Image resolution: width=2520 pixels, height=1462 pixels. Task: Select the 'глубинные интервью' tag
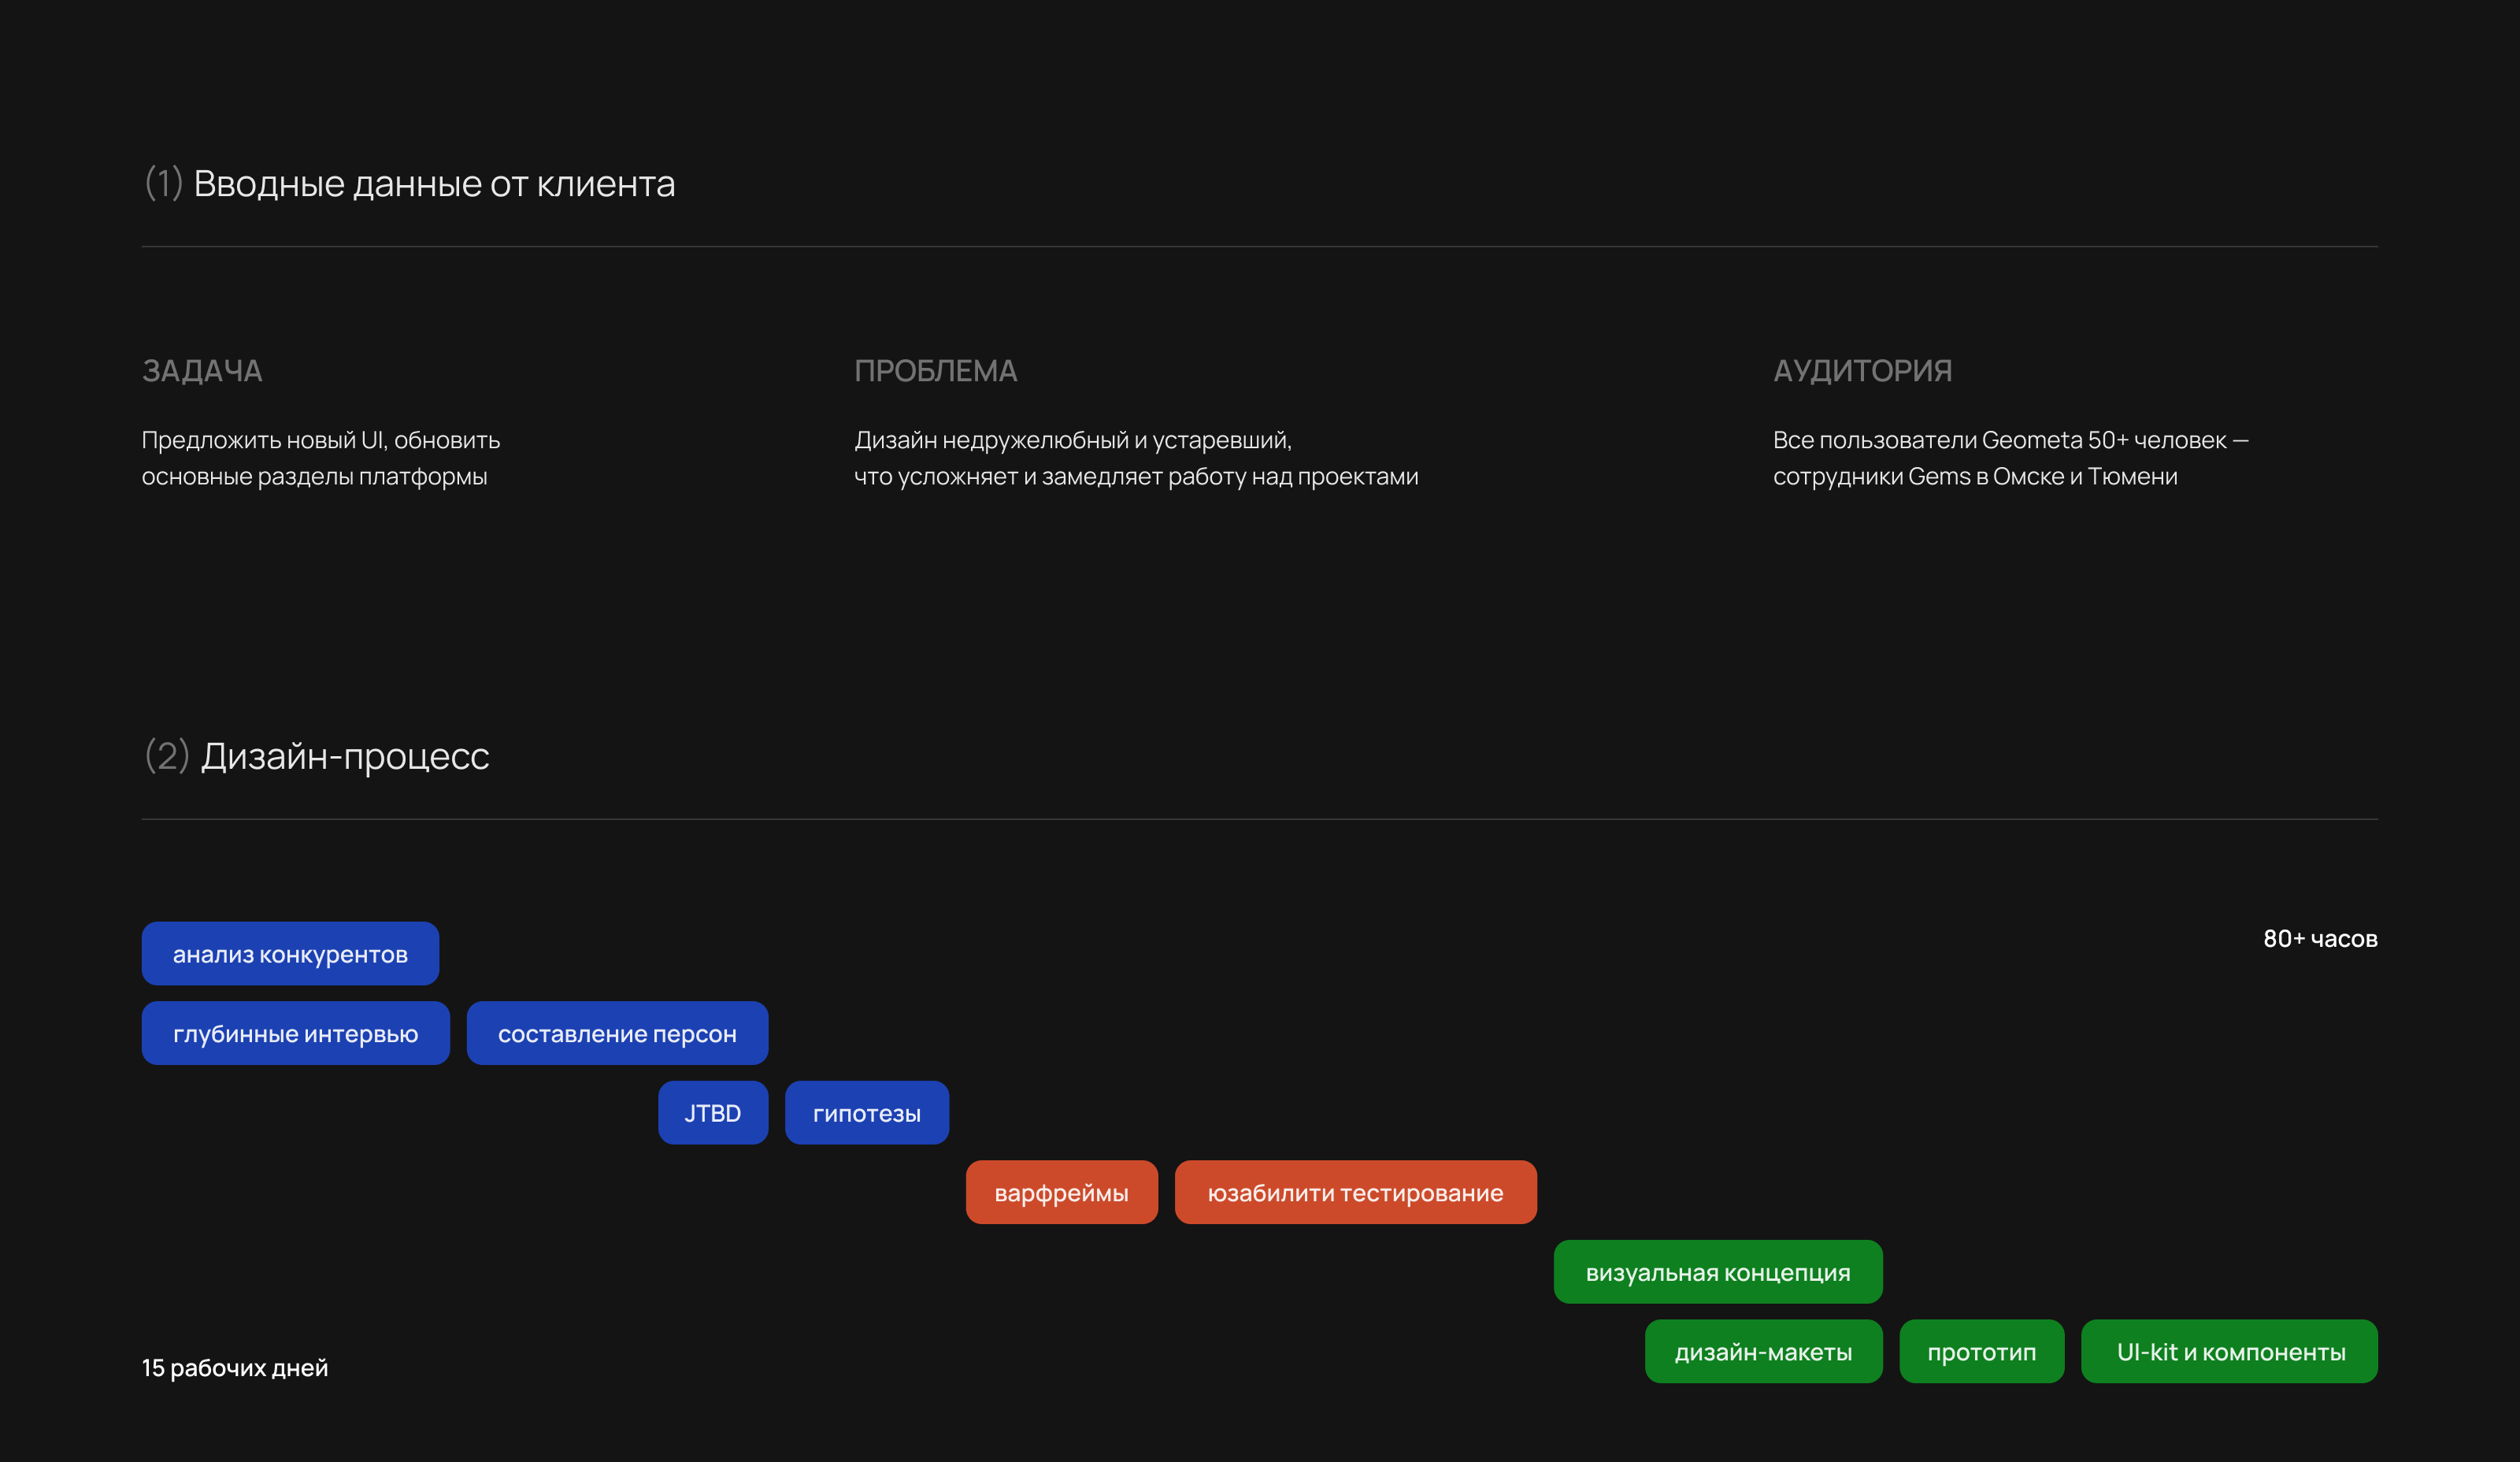click(295, 1033)
